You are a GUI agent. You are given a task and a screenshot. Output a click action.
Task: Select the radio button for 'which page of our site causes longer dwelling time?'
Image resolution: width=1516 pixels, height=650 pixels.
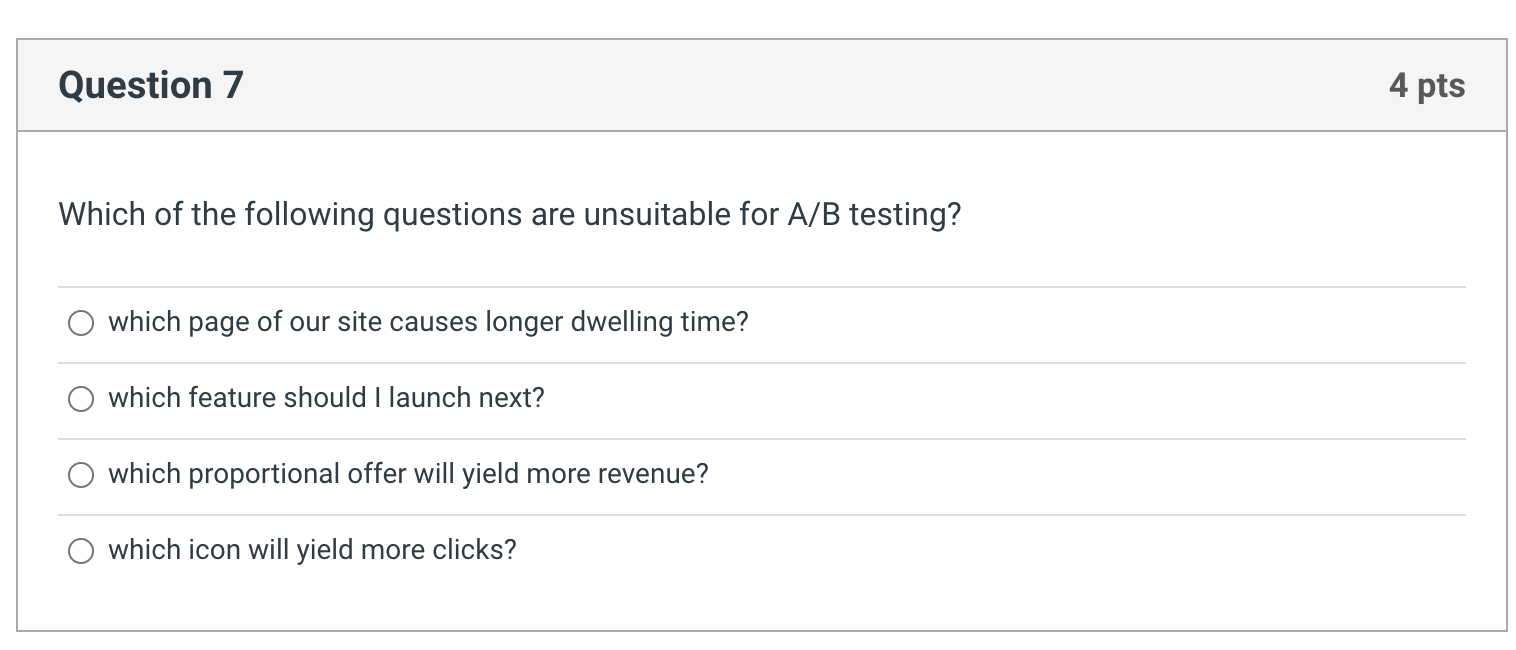coord(81,323)
